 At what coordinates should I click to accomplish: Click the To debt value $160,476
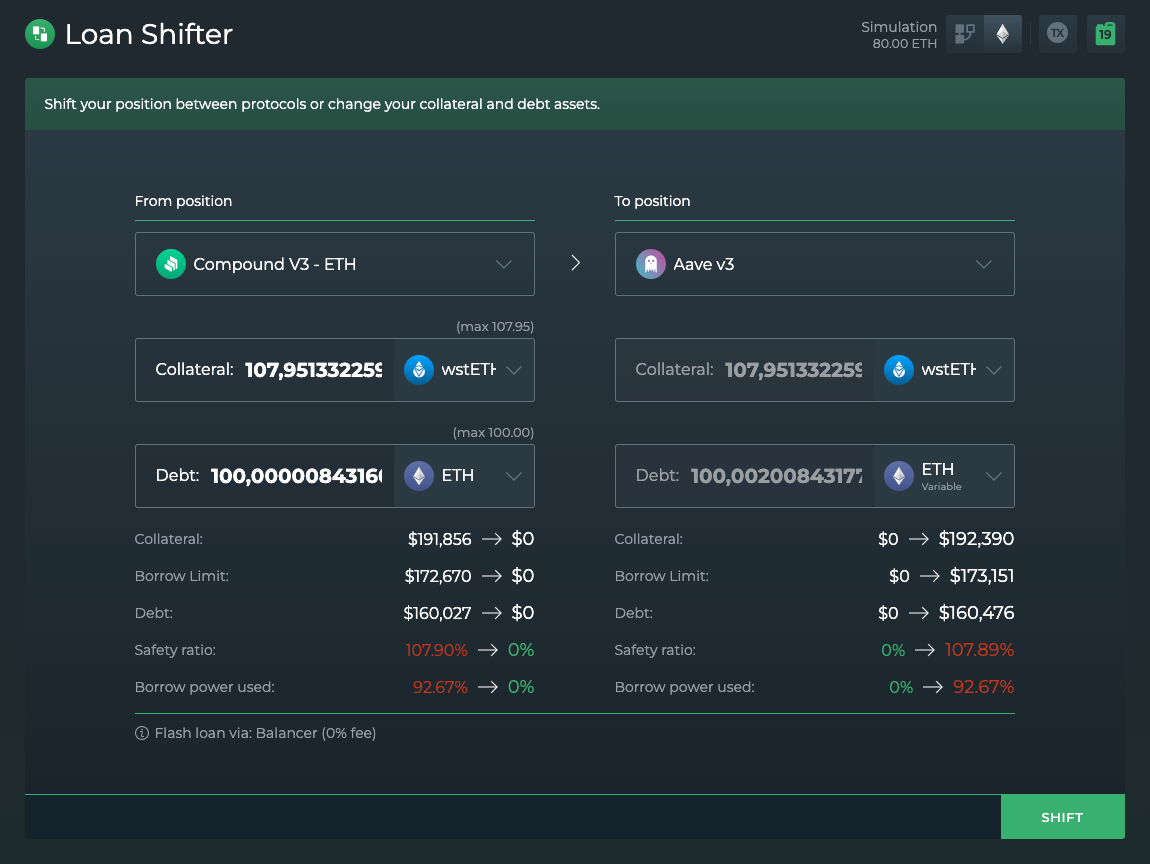pos(976,612)
